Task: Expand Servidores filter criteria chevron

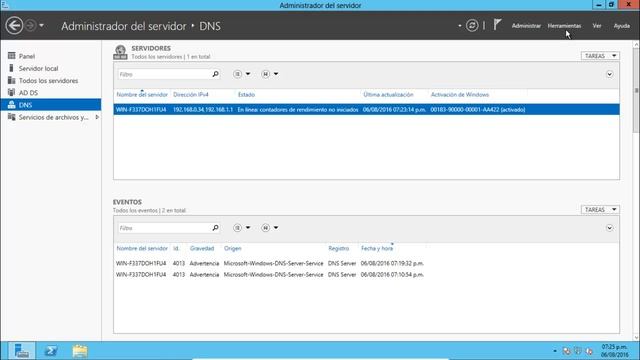Action: point(609,74)
